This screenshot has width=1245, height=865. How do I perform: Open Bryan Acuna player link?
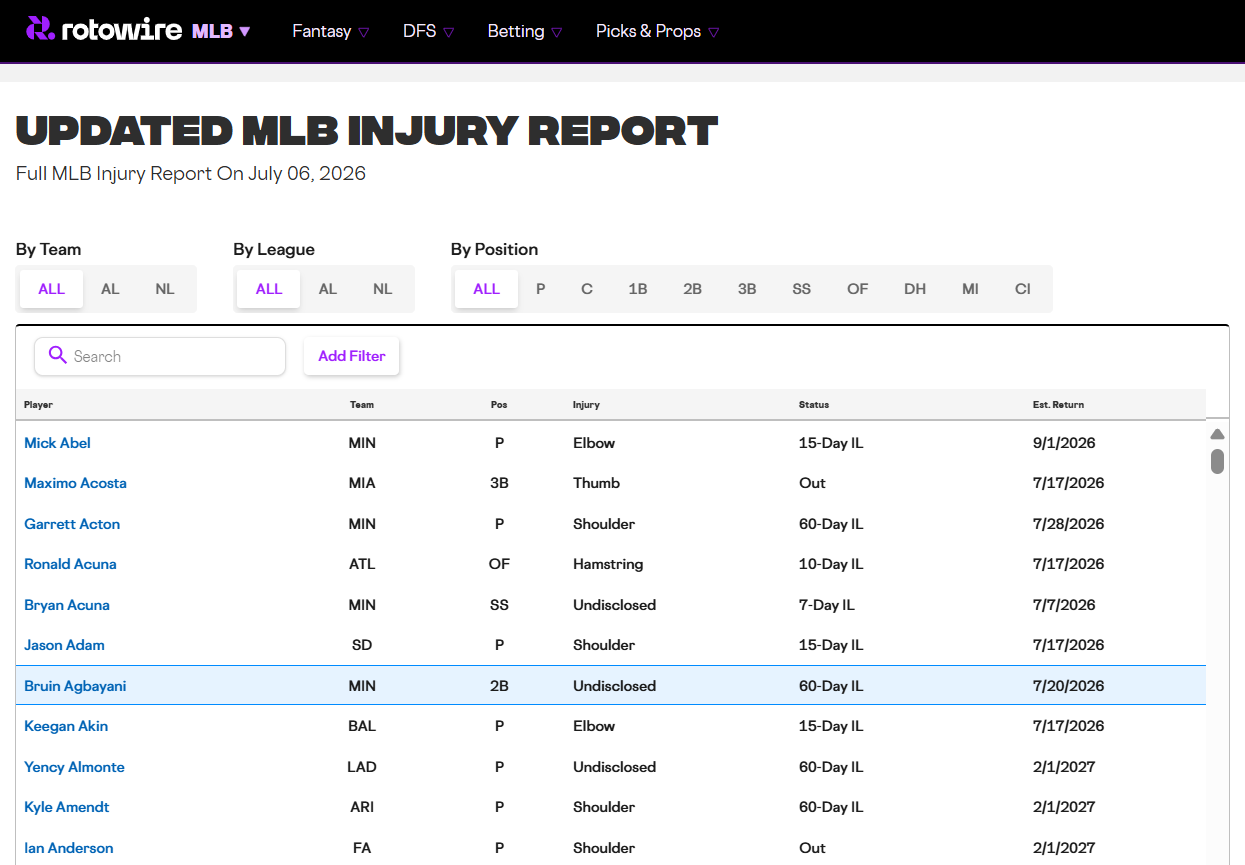67,605
